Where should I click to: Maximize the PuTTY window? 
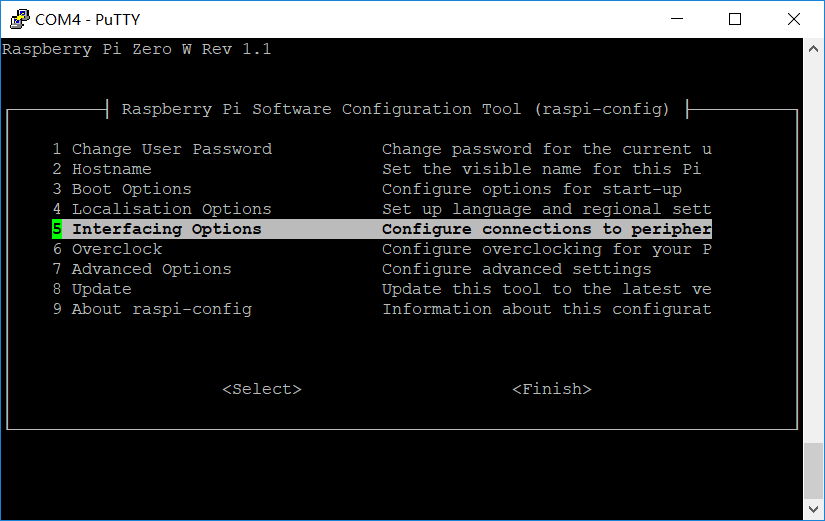tap(735, 19)
